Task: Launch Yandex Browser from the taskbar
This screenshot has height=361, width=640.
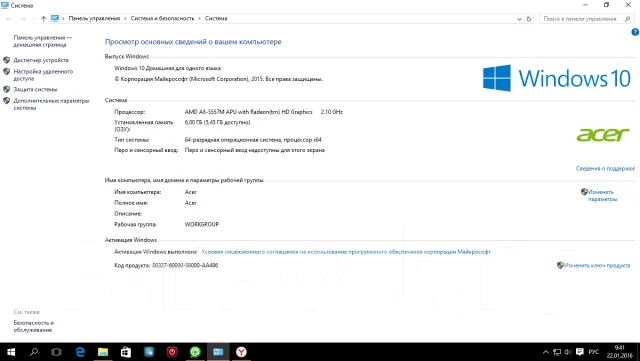Action: pos(241,352)
